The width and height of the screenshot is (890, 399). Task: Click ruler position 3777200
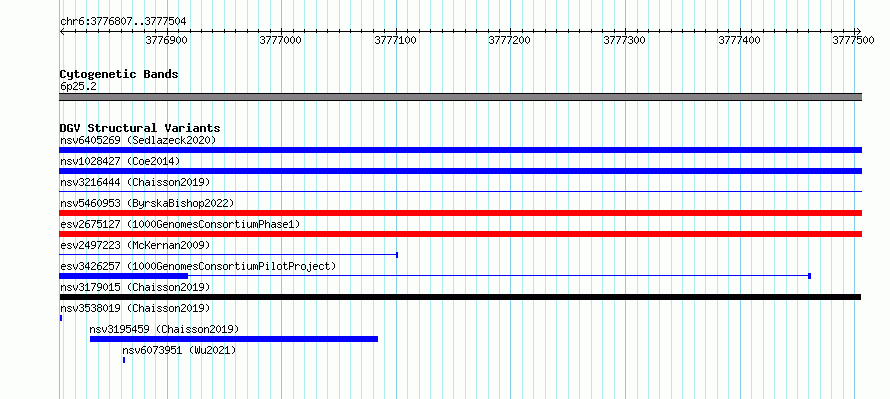[510, 40]
